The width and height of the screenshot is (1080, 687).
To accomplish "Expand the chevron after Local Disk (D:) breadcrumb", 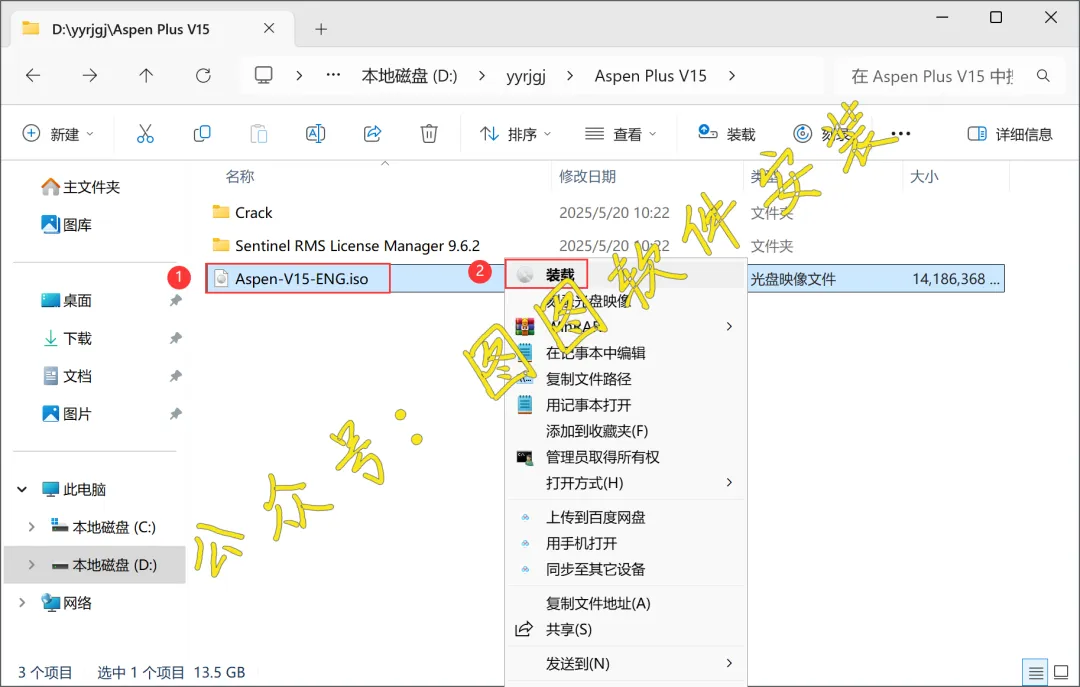I will 481,76.
